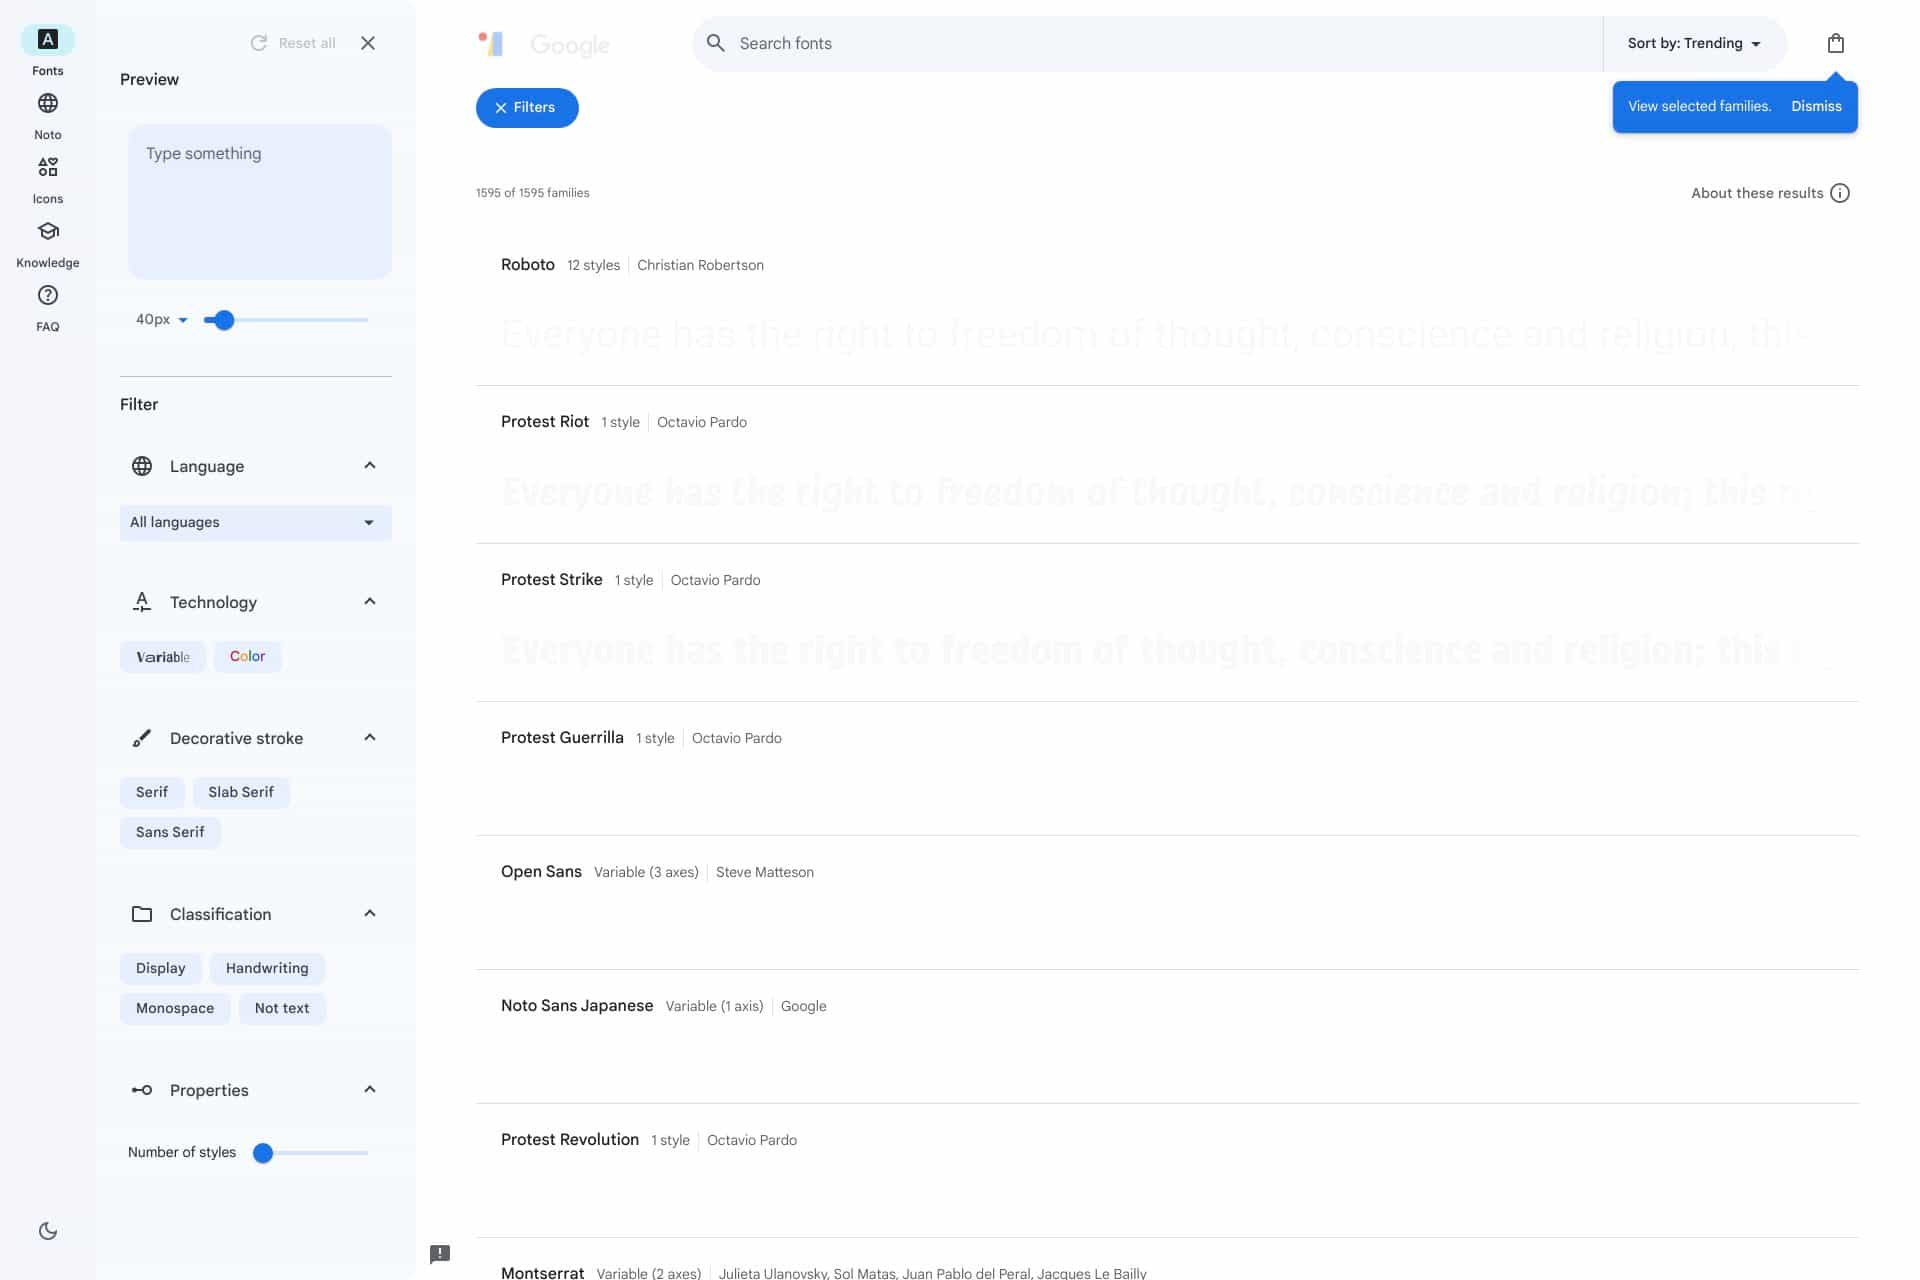
Task: Click the preview size slider handle
Action: click(224, 320)
